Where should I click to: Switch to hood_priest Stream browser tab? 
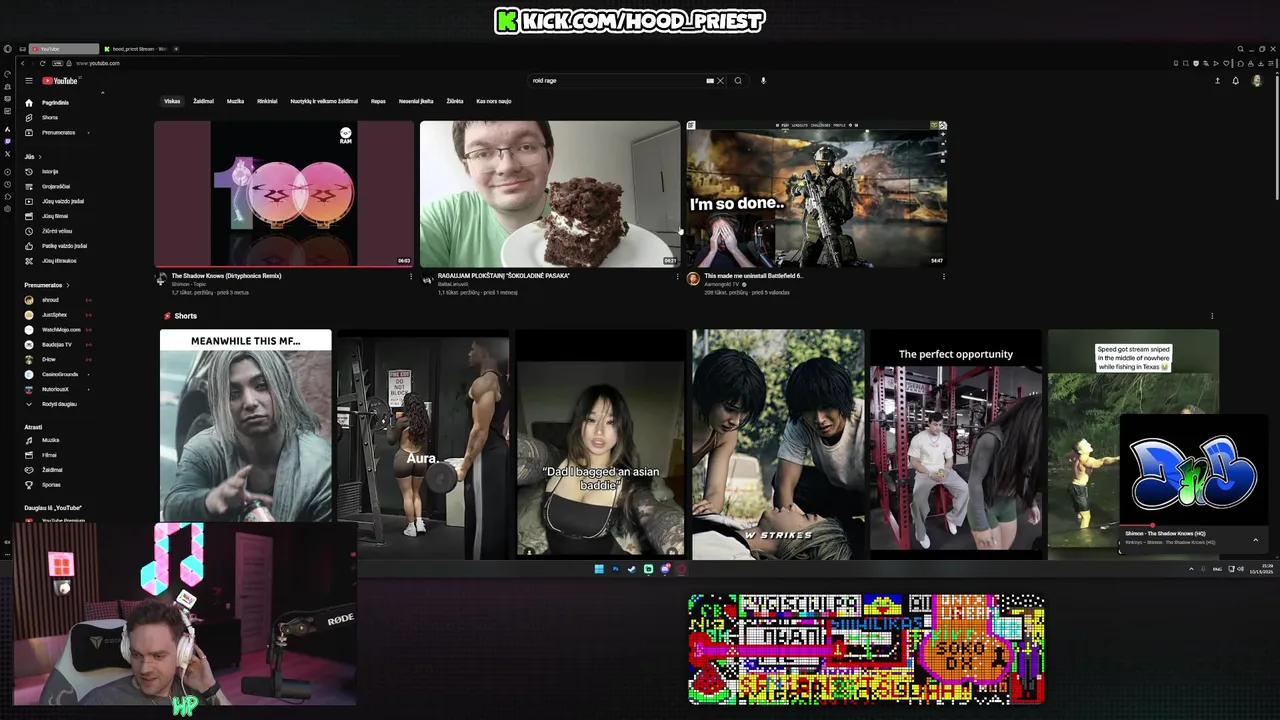pyautogui.click(x=136, y=49)
